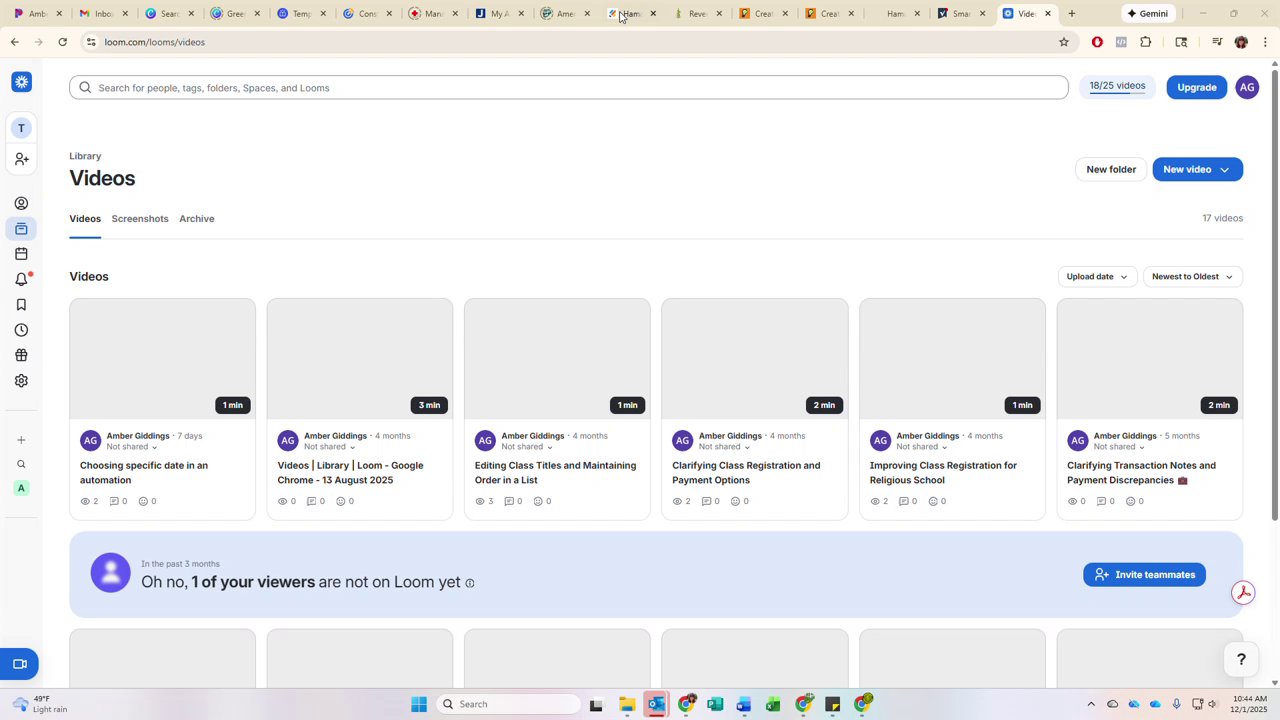
Task: Click the invite people icon in the sidebar
Action: point(21,159)
